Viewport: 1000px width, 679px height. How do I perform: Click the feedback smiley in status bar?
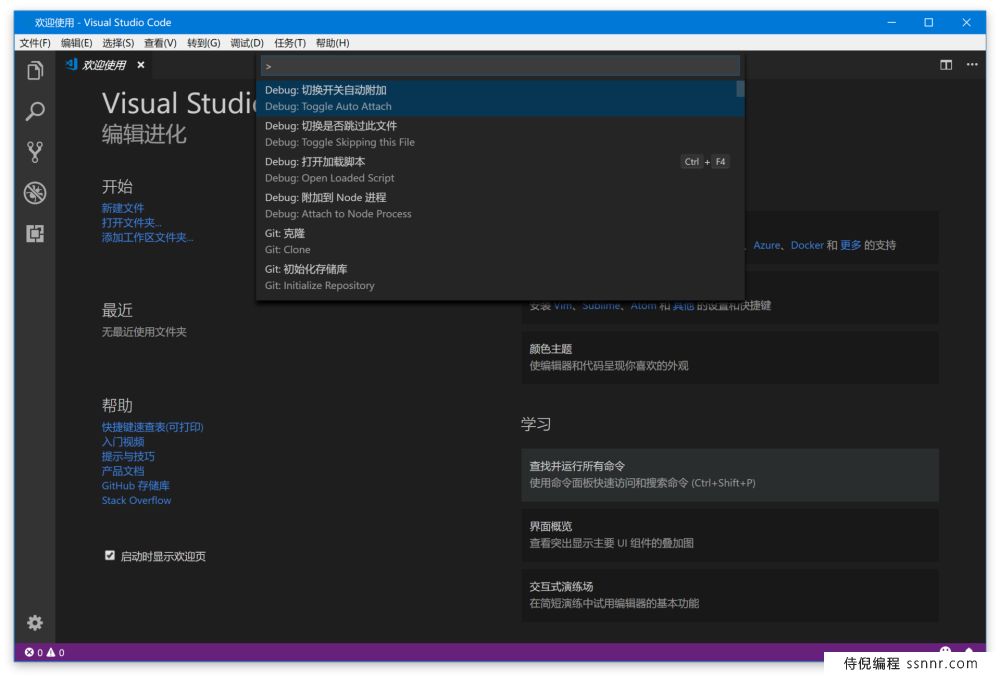point(946,650)
